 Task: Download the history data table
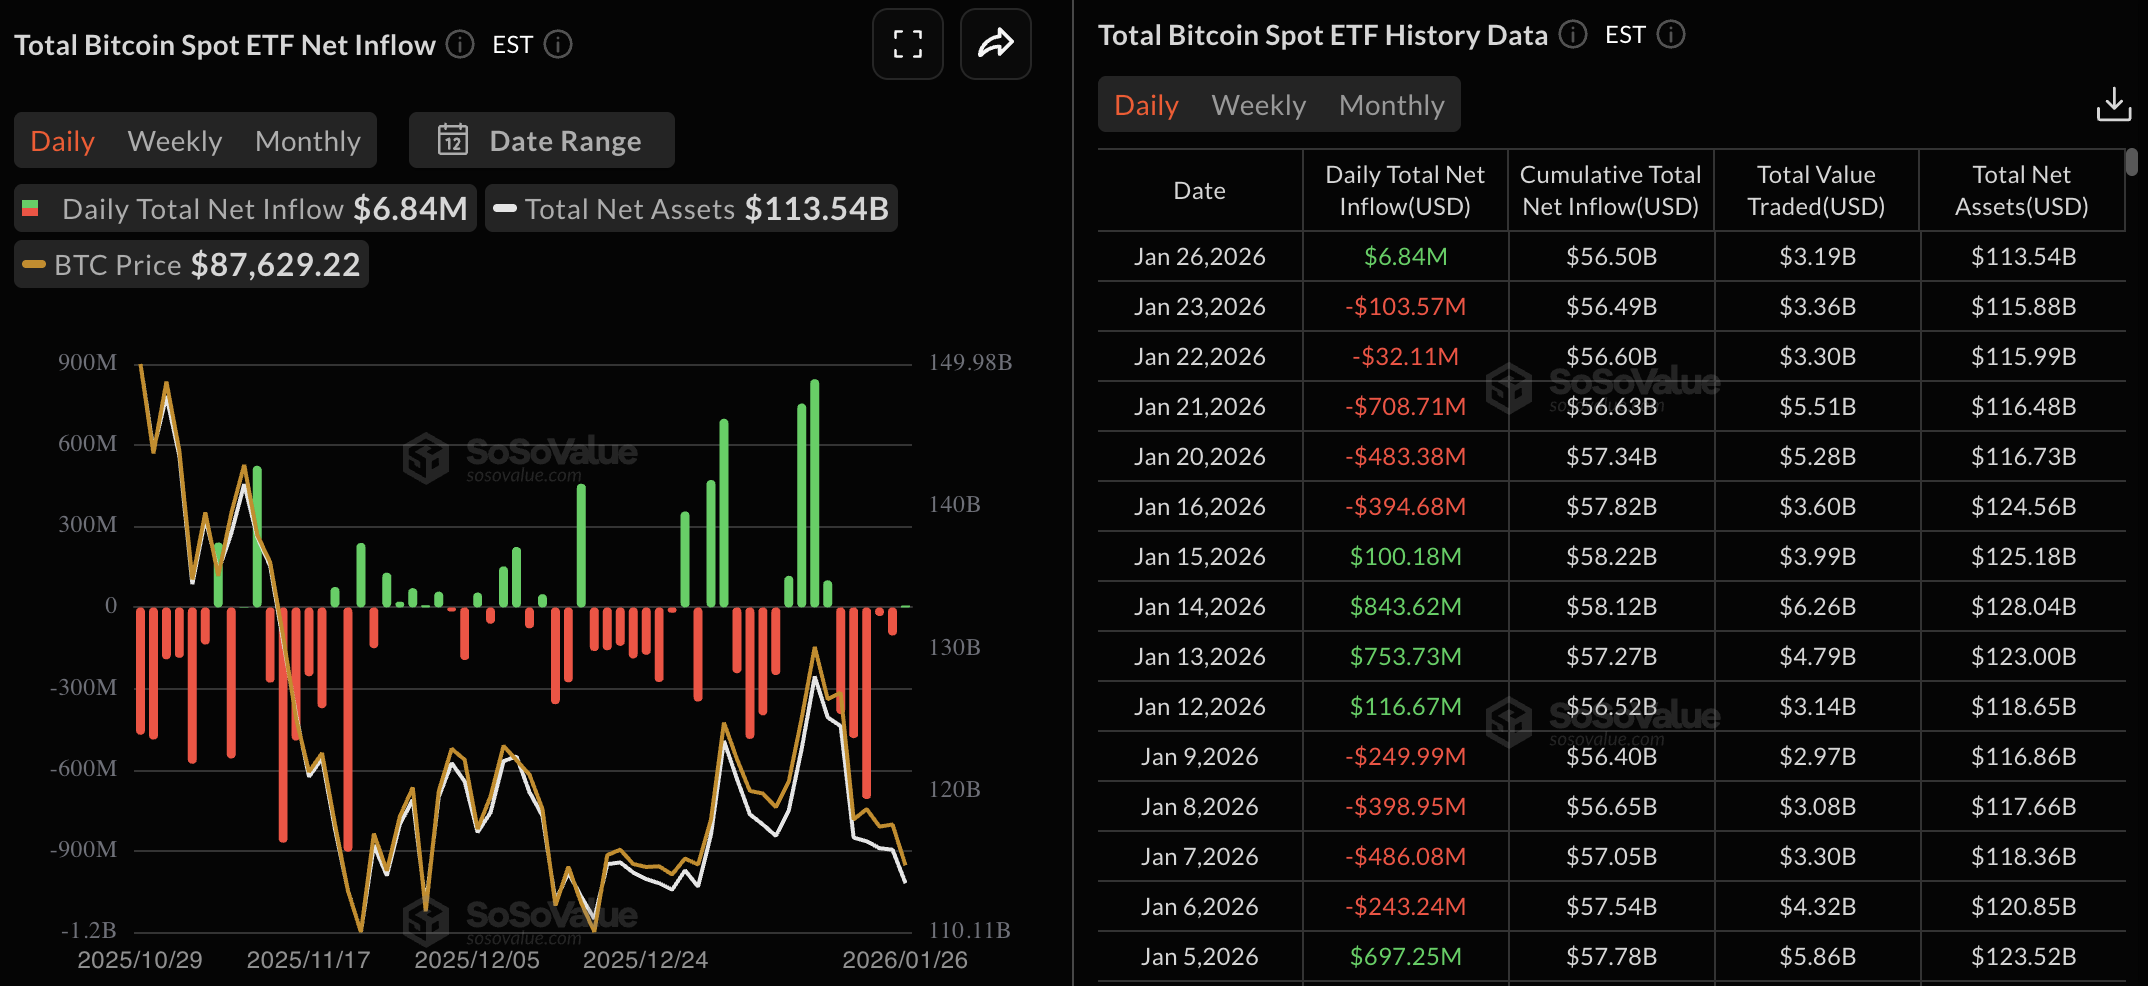click(2114, 105)
